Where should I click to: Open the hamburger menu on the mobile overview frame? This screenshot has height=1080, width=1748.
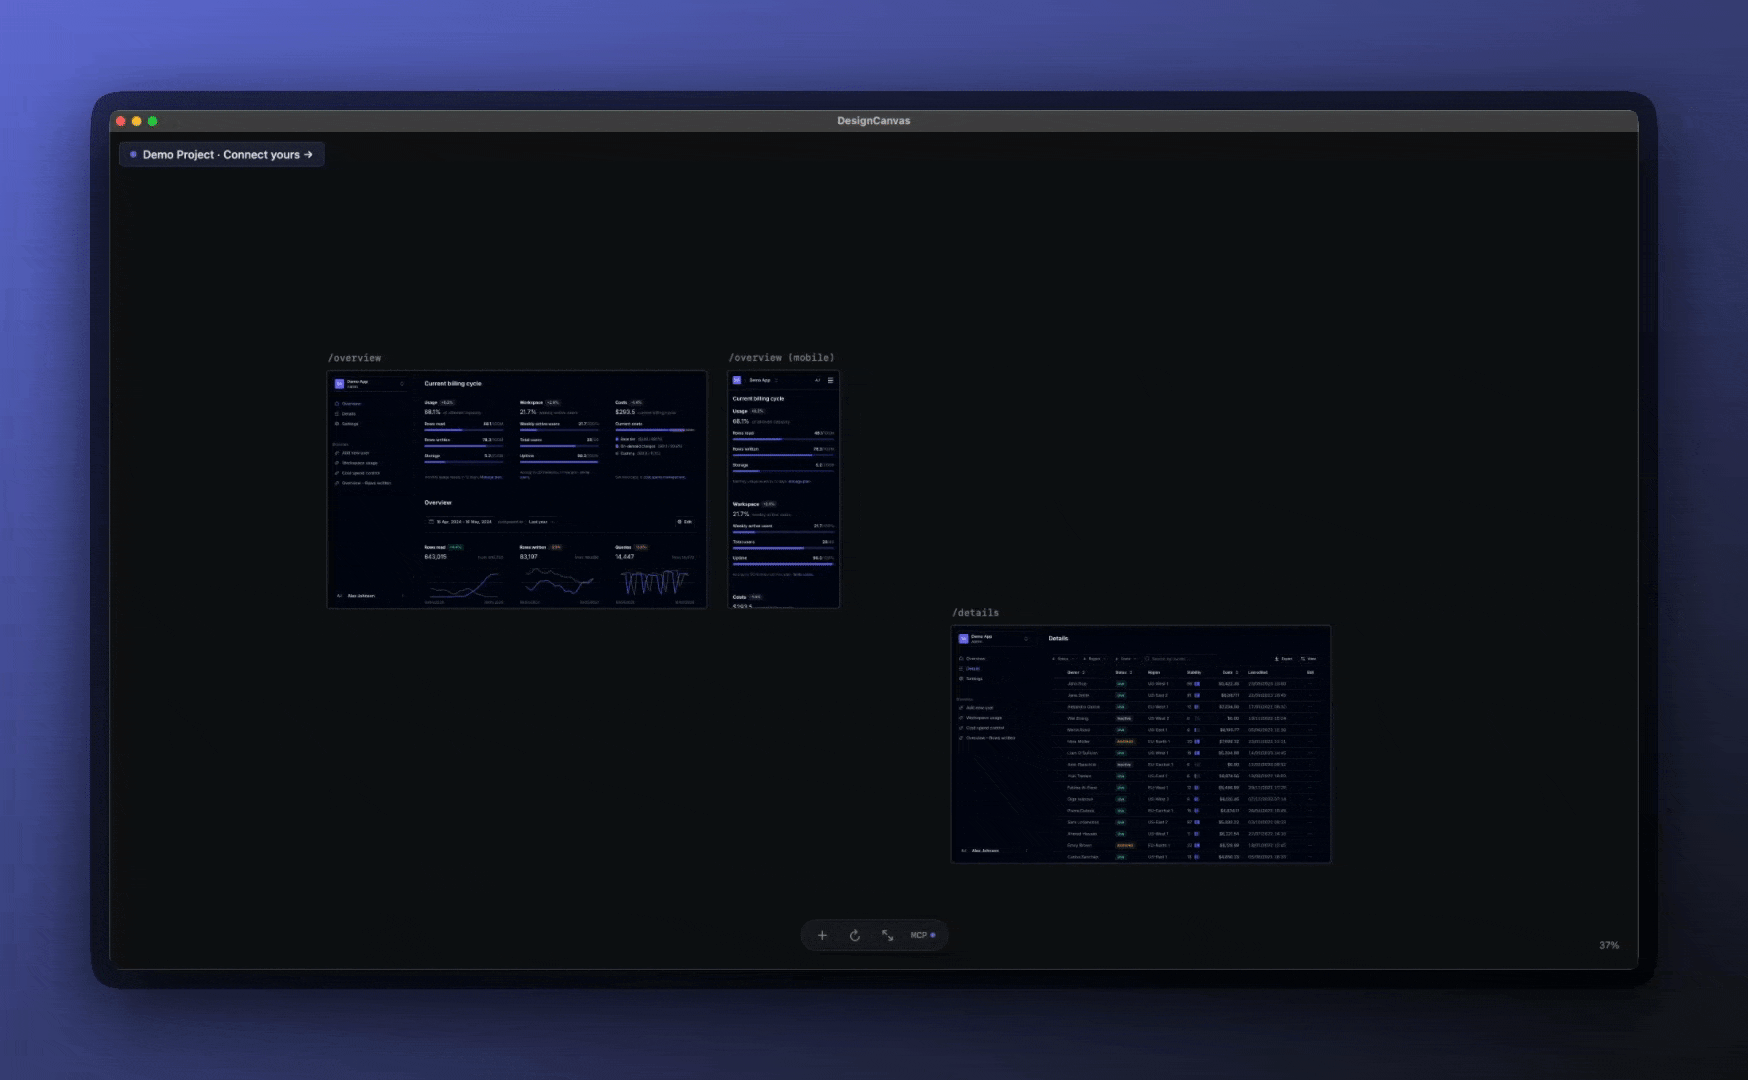[x=830, y=380]
